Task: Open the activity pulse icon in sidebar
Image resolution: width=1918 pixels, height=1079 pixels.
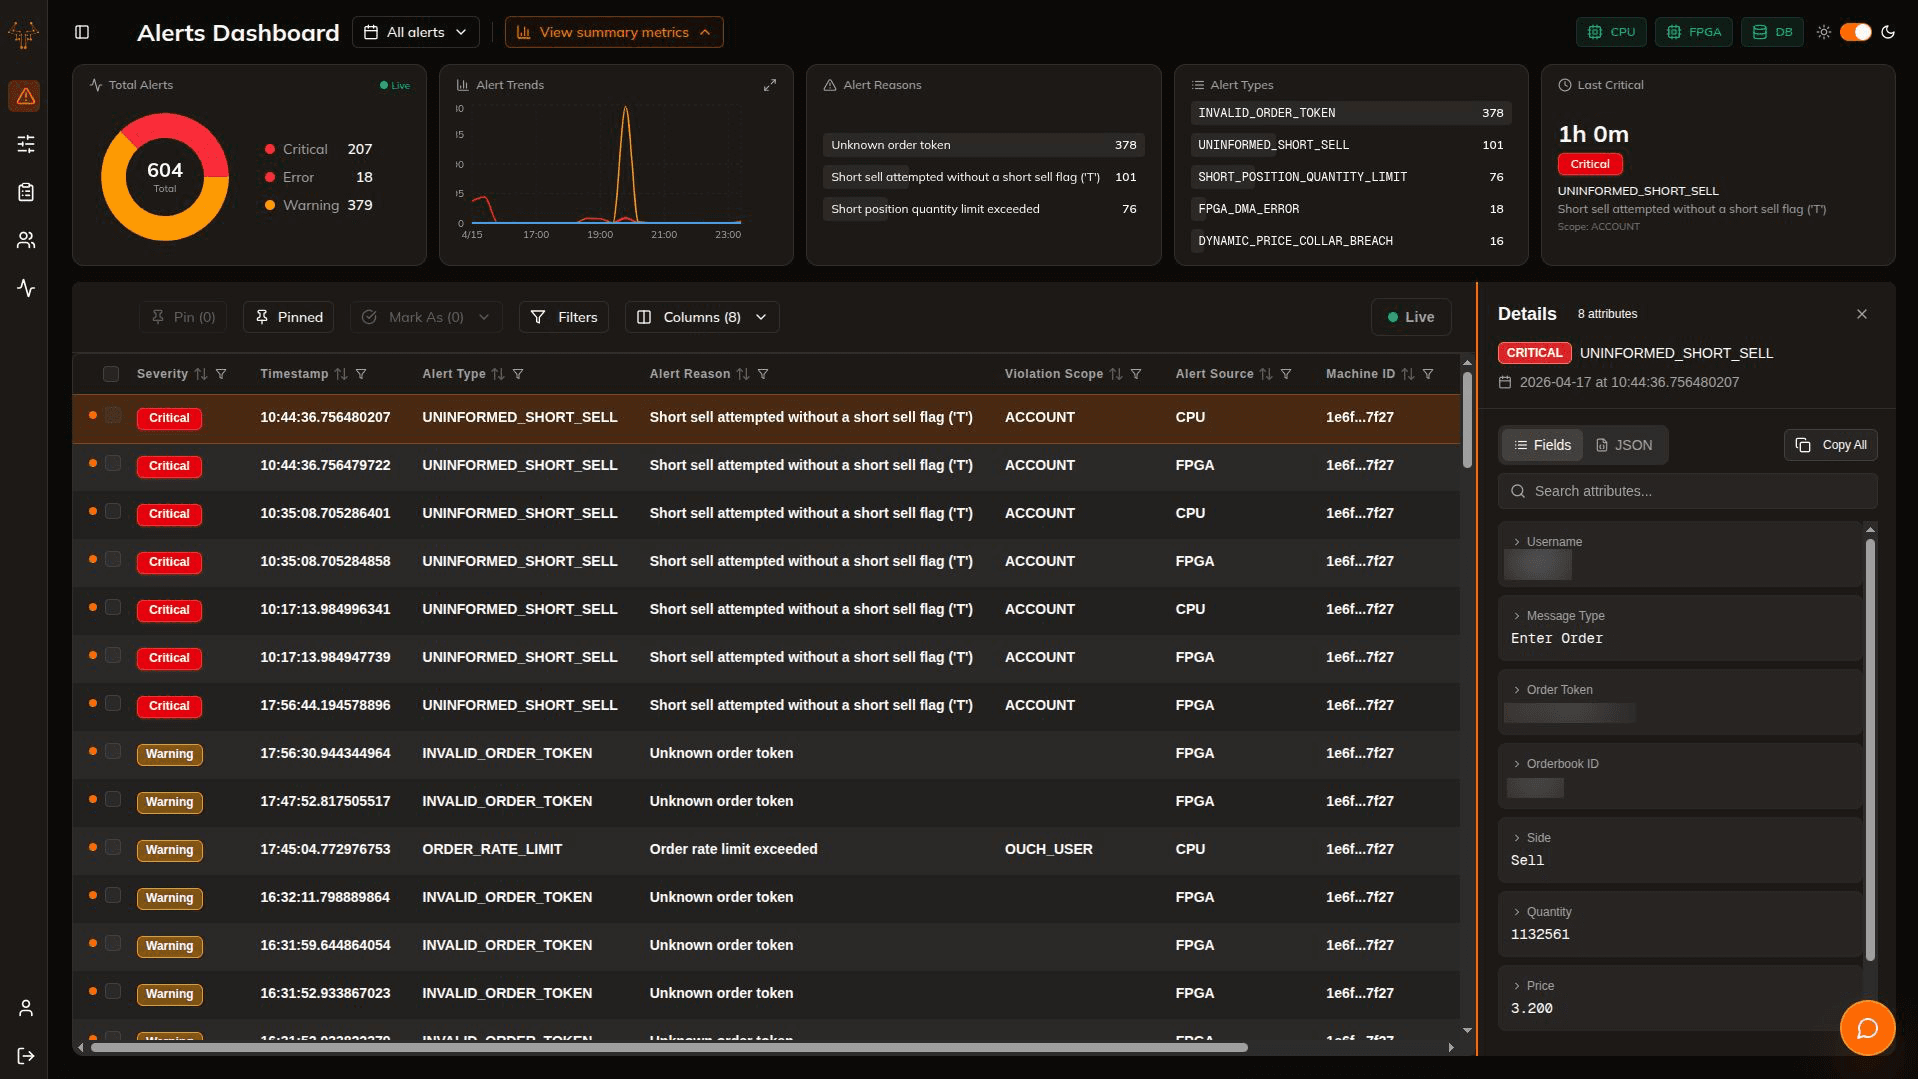Action: (x=25, y=288)
